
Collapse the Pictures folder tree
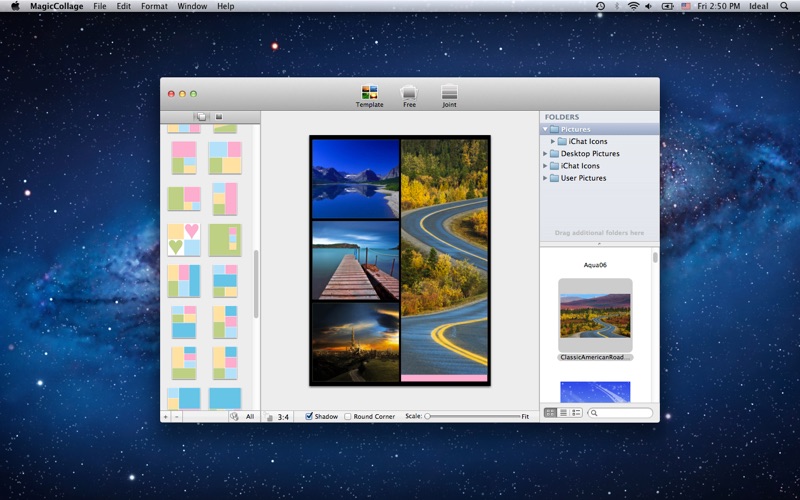(546, 129)
